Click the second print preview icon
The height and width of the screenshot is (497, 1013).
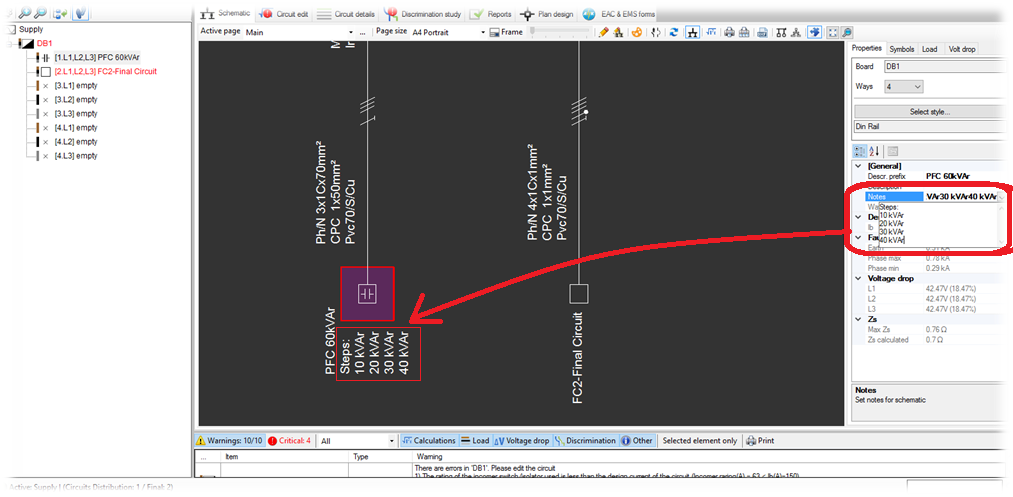click(744, 32)
